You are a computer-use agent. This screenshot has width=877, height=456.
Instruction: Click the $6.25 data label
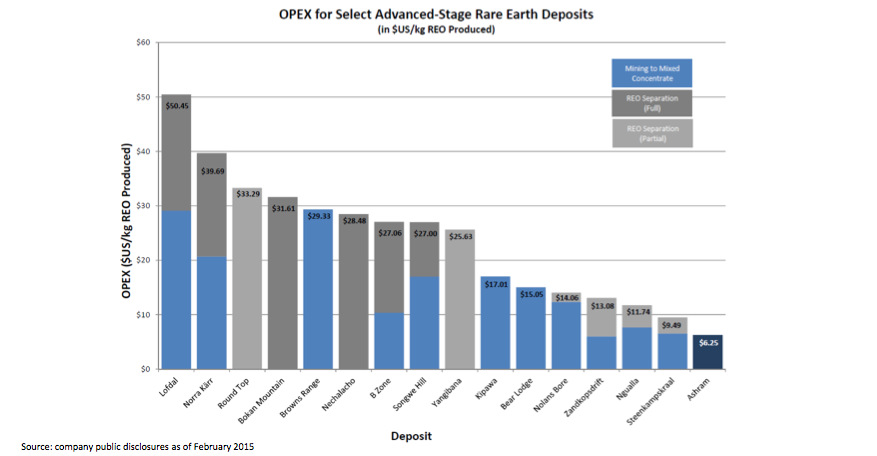tap(707, 343)
